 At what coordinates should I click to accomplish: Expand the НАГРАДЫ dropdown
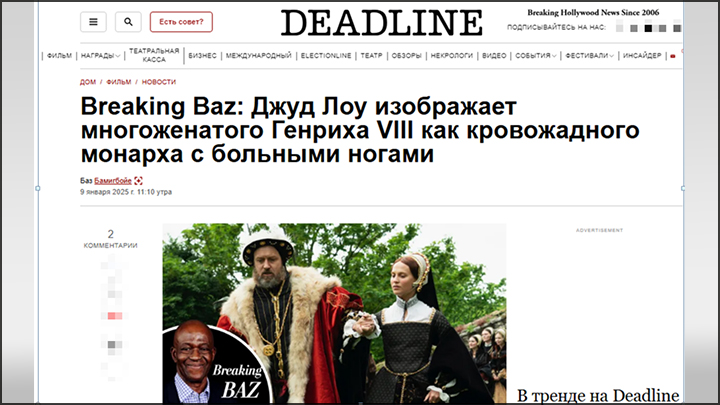coord(101,56)
